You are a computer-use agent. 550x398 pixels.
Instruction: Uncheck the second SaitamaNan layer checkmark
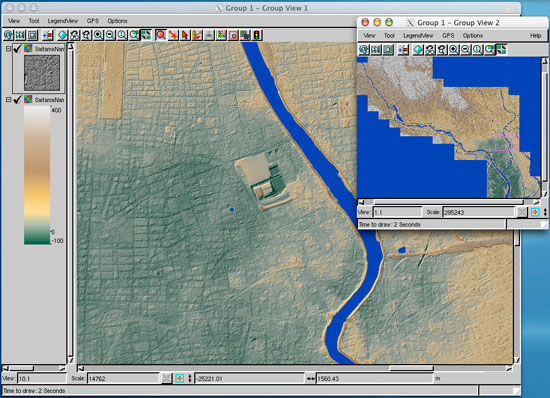[17, 100]
